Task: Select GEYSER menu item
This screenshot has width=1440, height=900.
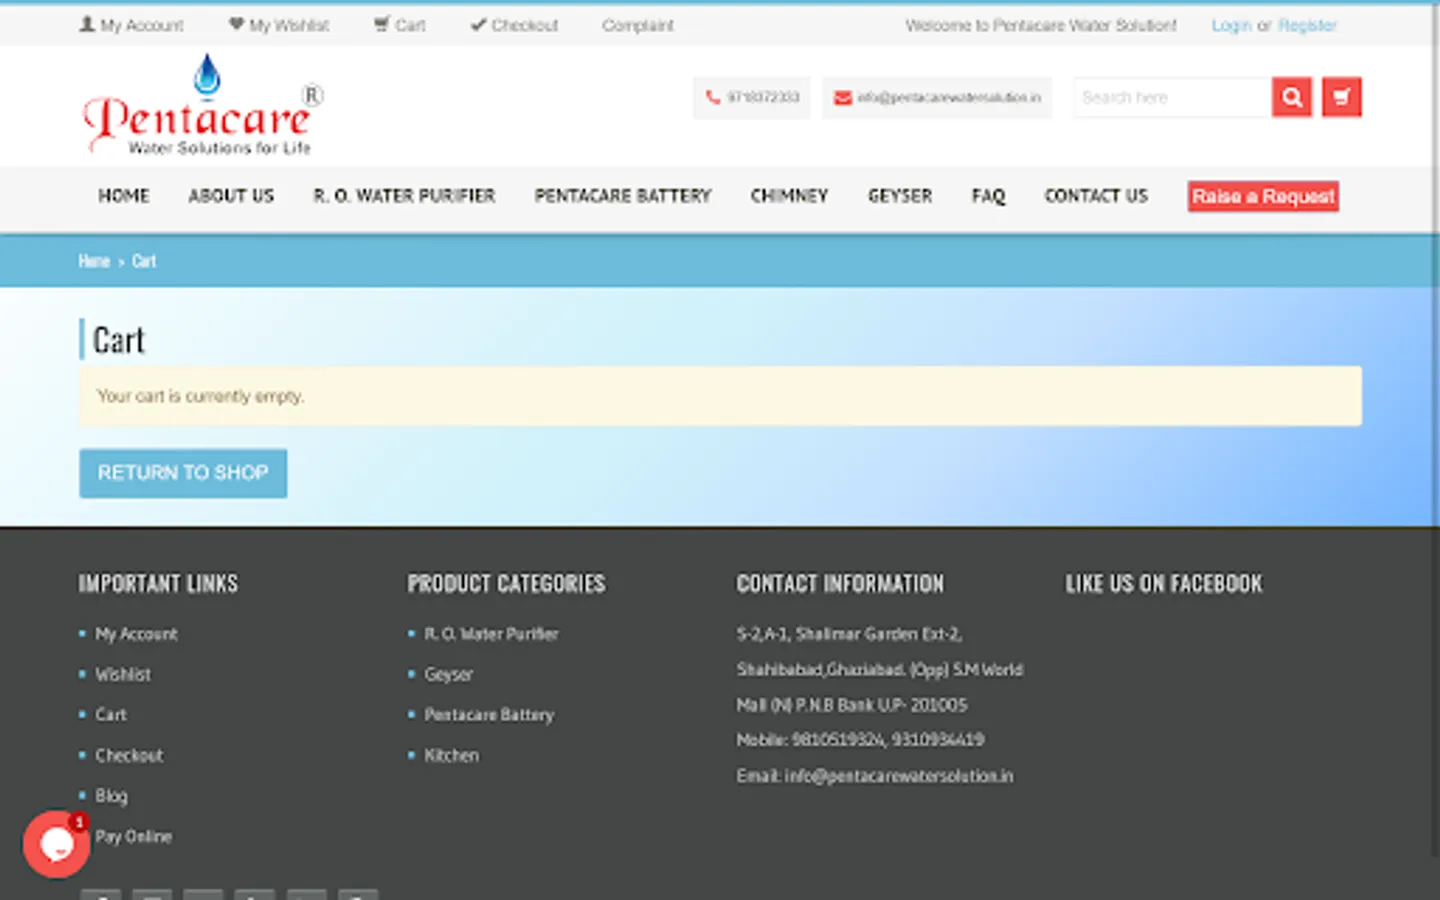Action: click(900, 196)
